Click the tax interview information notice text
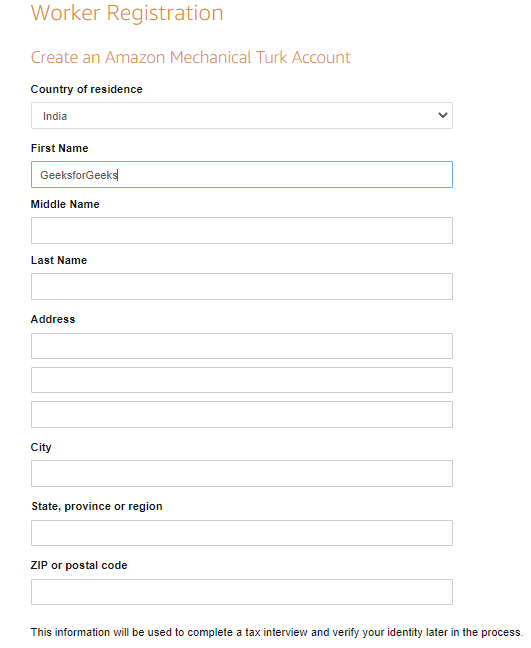531x648 pixels. pyautogui.click(x=277, y=632)
